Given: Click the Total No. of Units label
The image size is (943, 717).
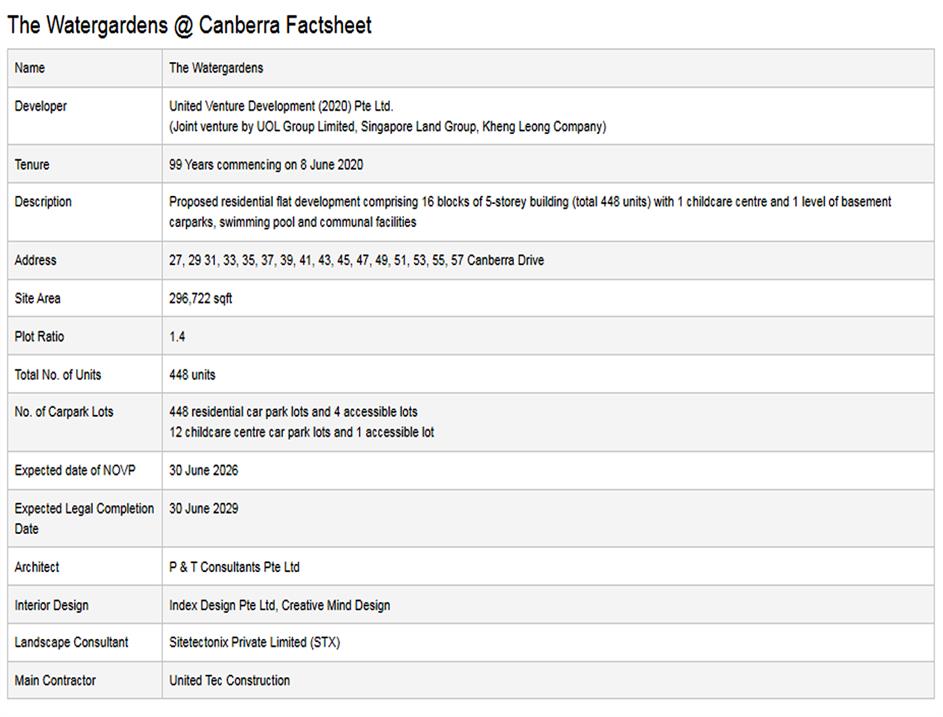Looking at the screenshot, I should coord(58,374).
